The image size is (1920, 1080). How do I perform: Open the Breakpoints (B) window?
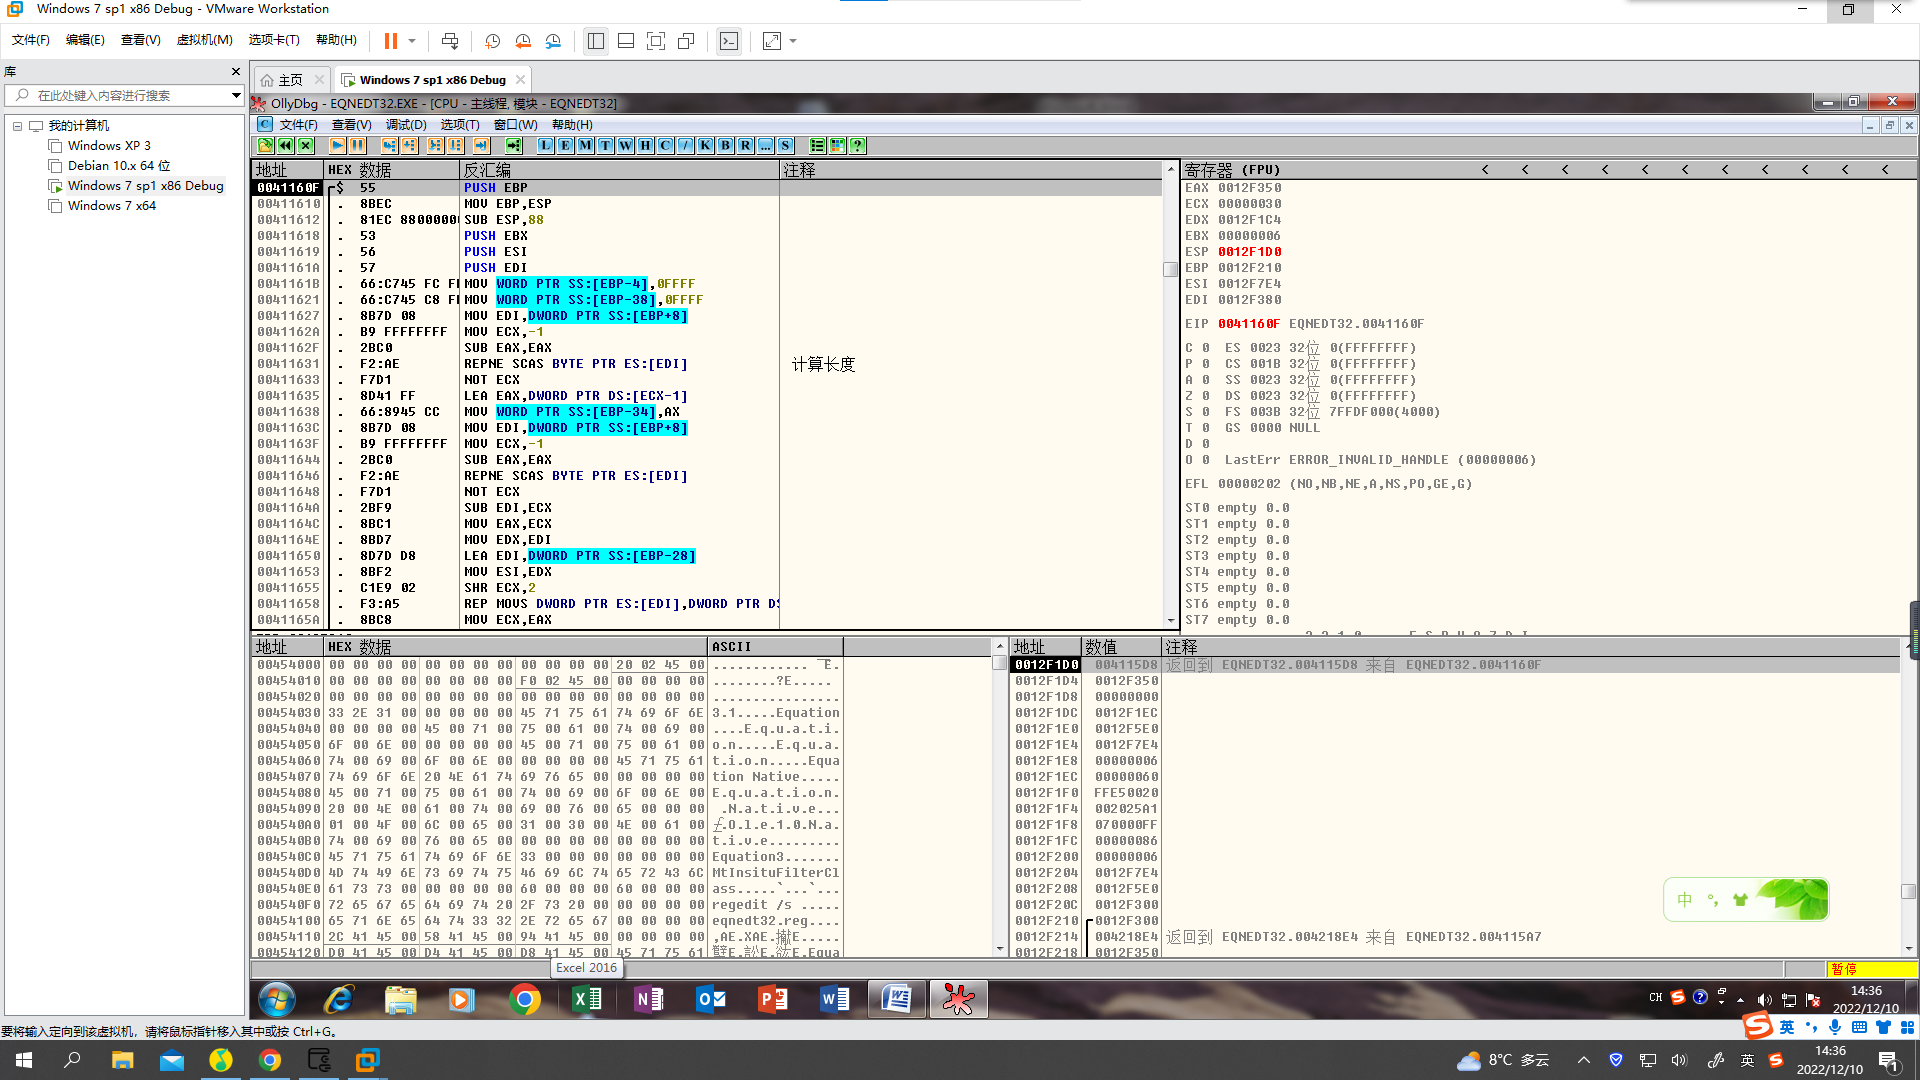pos(725,146)
